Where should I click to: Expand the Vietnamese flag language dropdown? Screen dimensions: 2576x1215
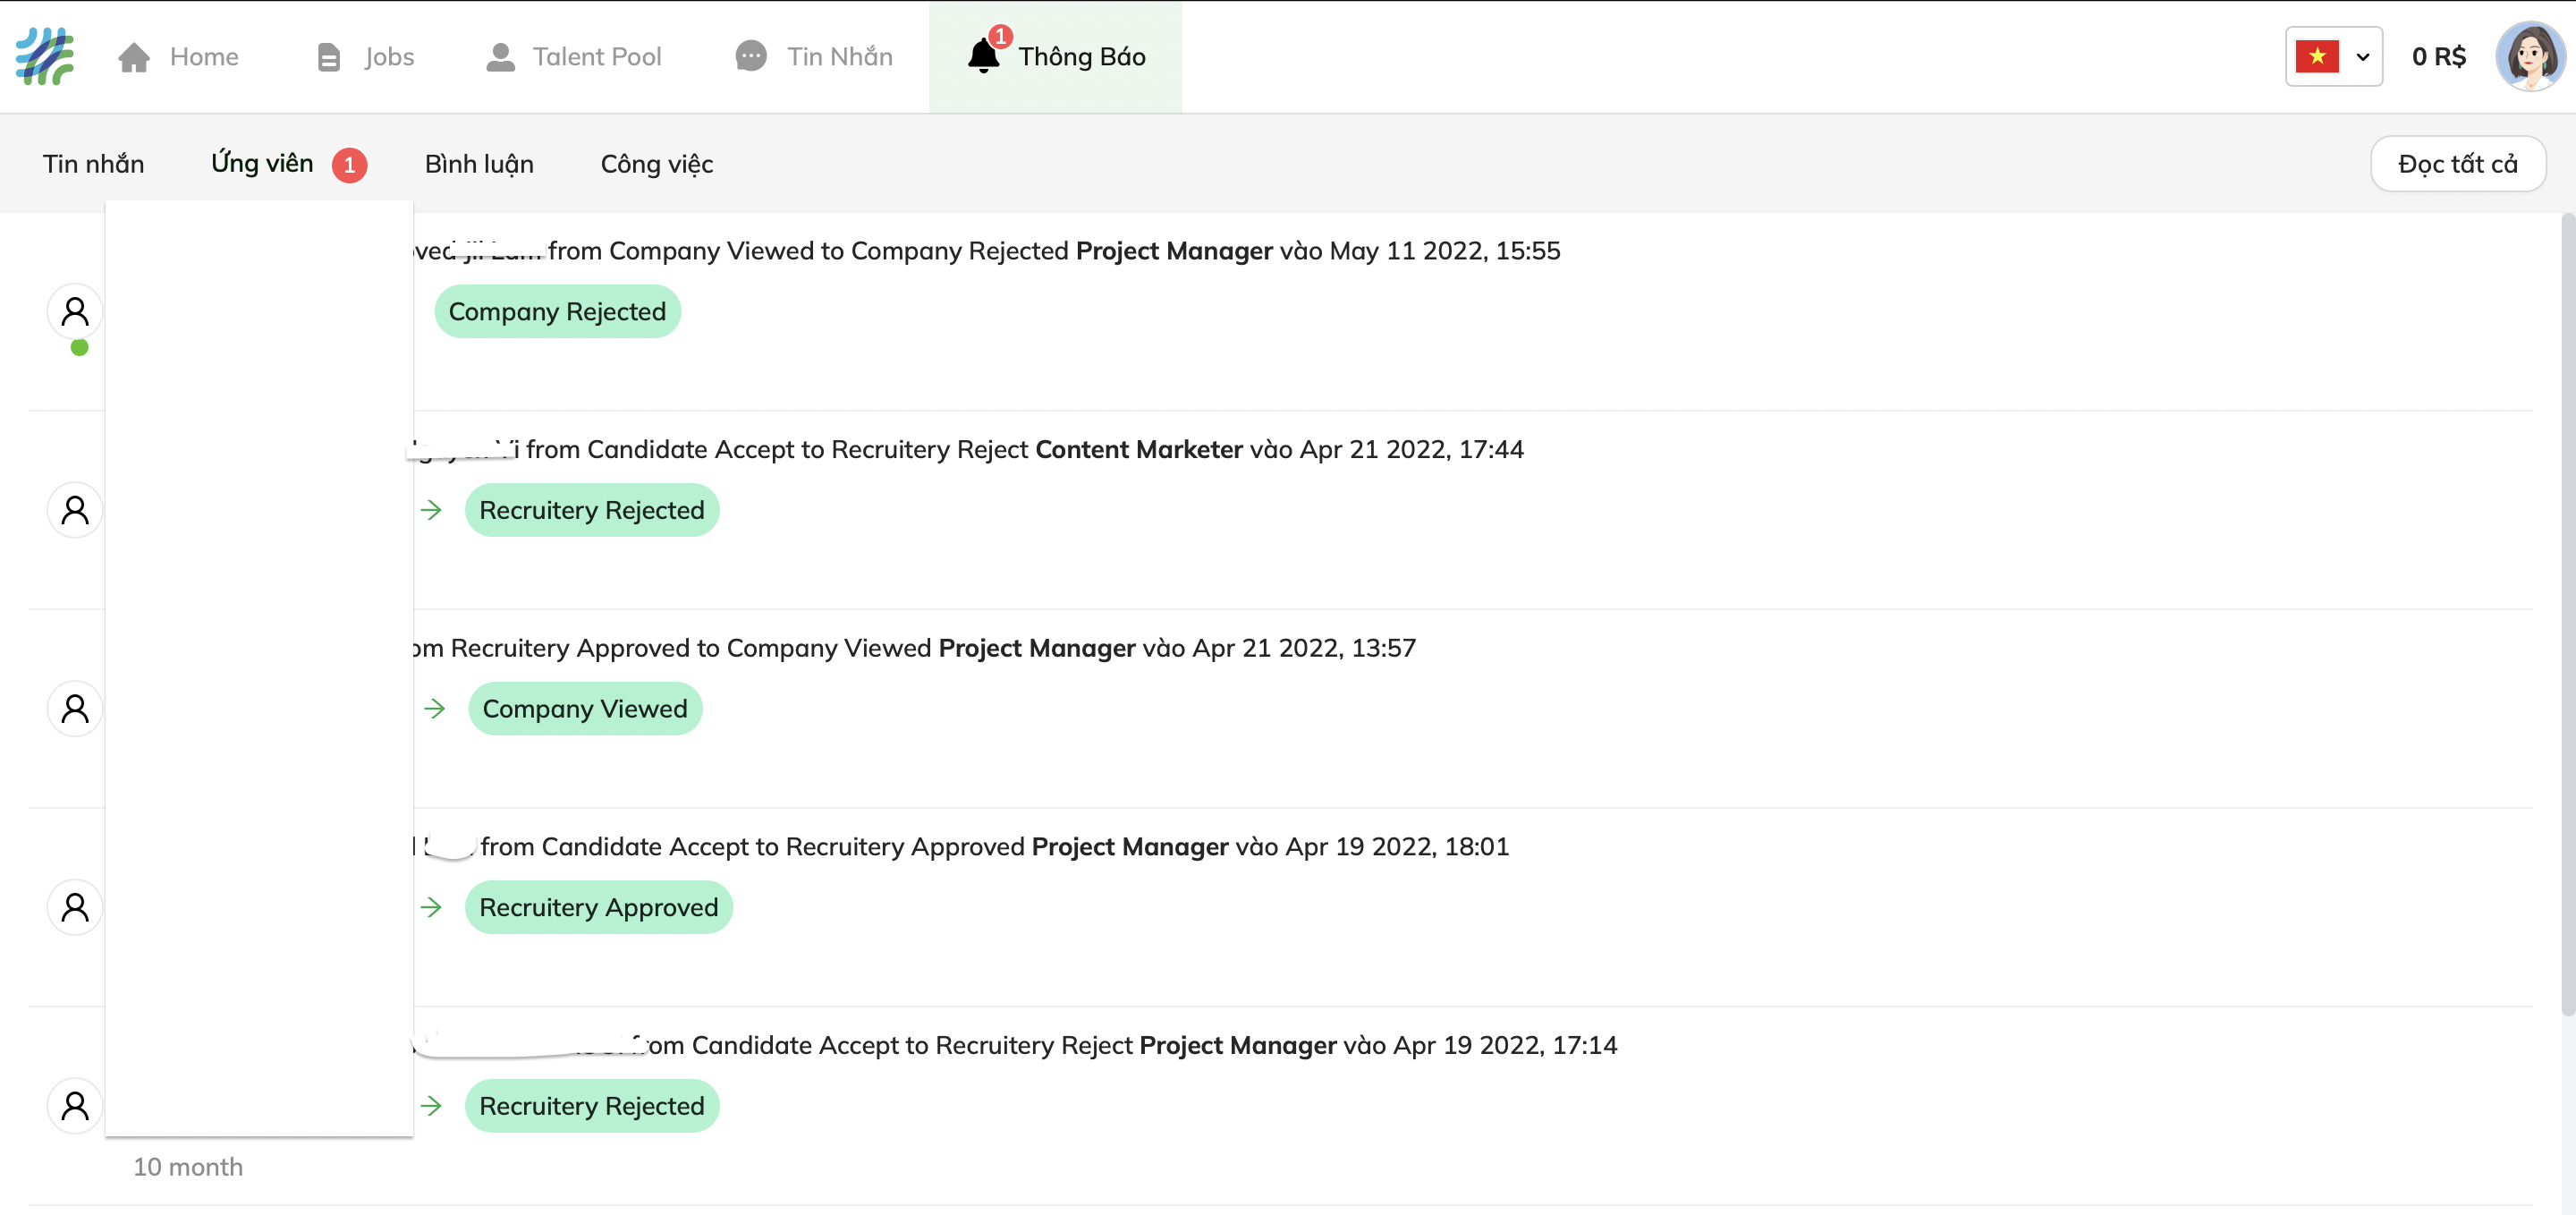(2317, 56)
